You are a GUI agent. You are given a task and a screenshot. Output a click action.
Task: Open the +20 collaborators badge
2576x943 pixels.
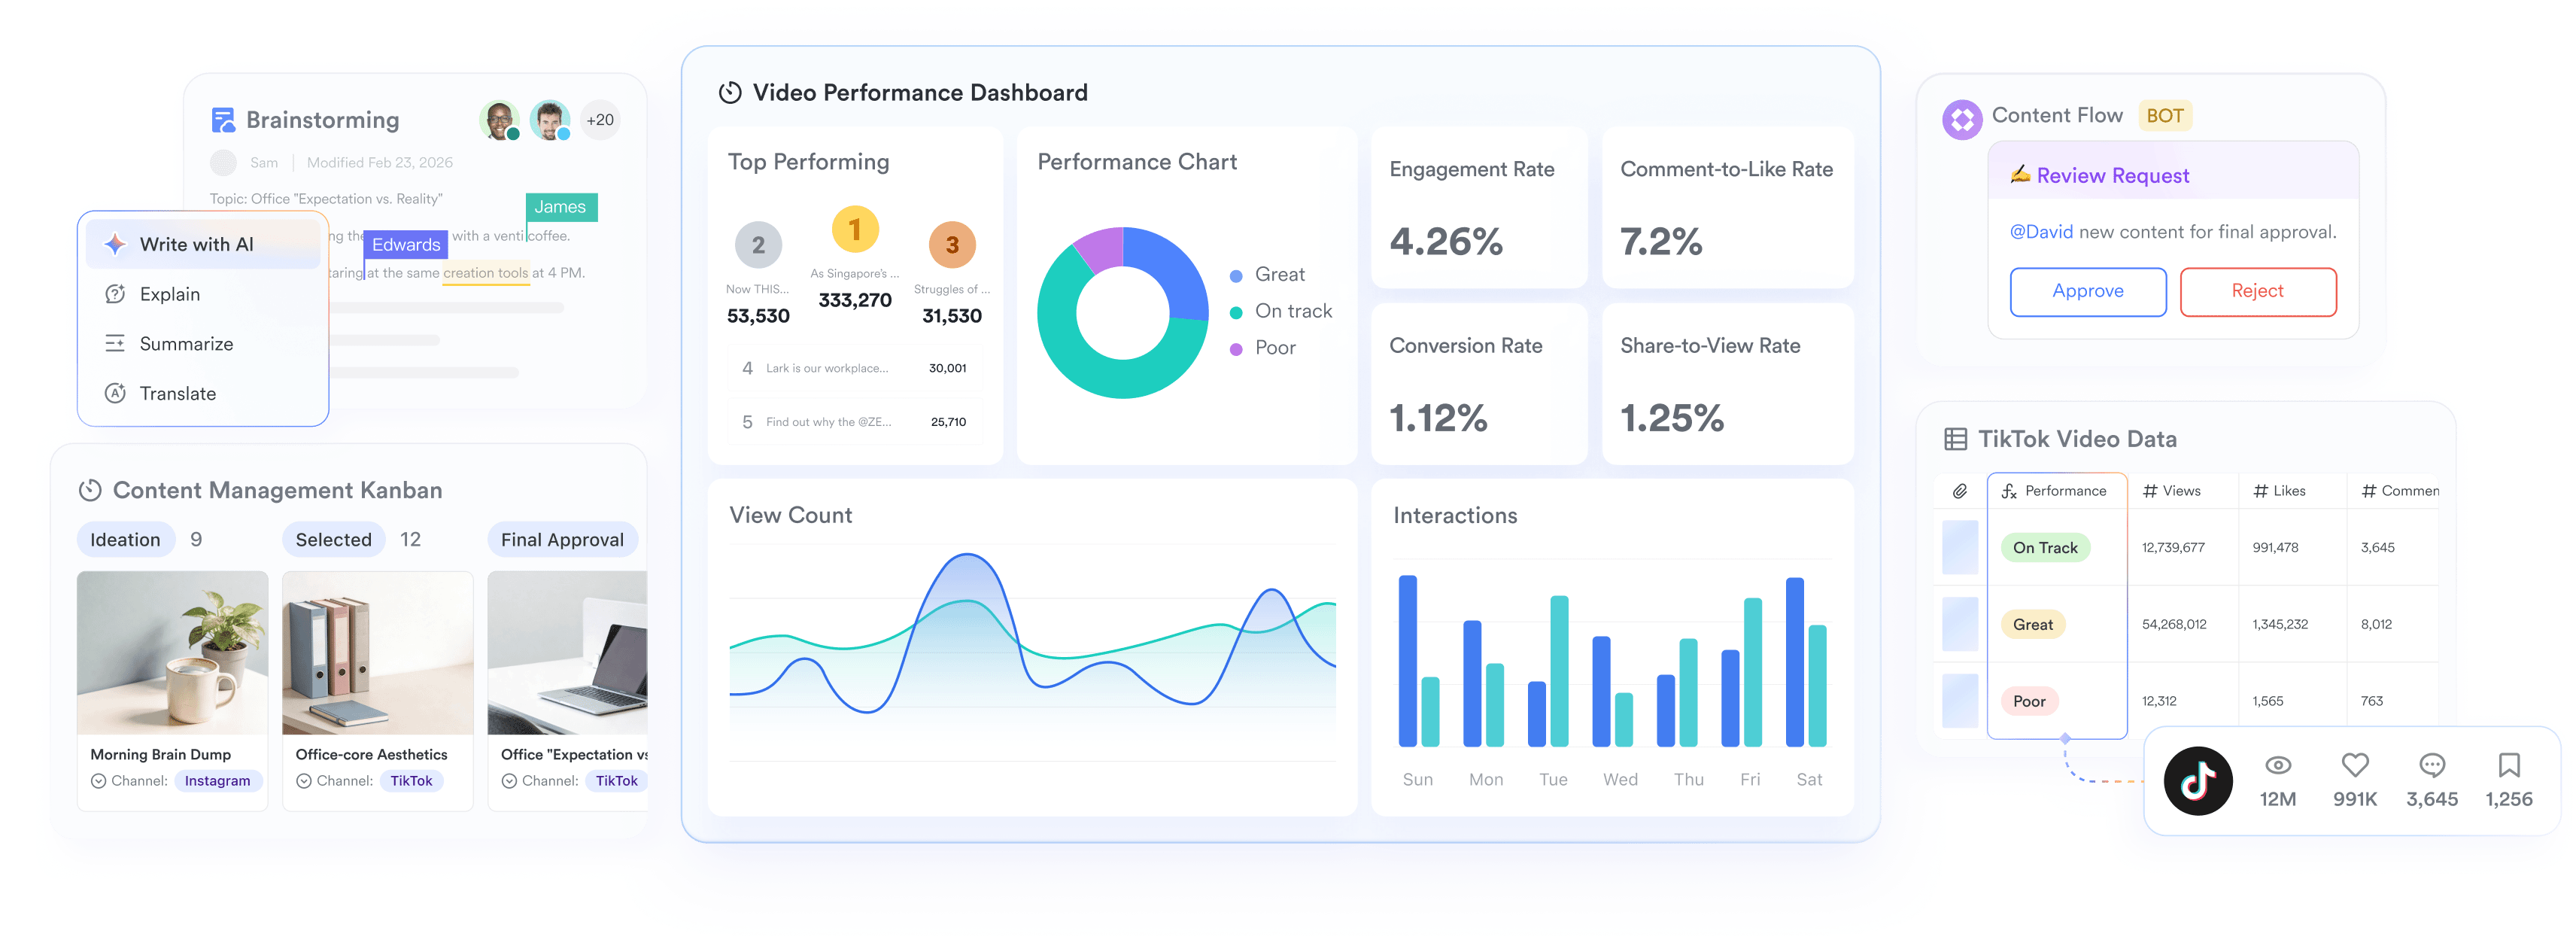pos(600,120)
